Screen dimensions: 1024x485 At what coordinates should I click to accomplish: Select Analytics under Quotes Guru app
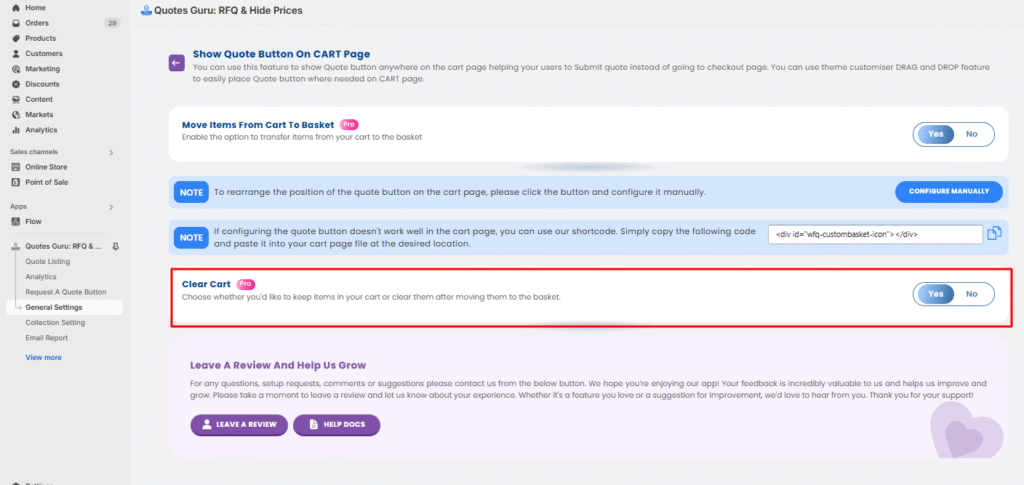(x=40, y=277)
